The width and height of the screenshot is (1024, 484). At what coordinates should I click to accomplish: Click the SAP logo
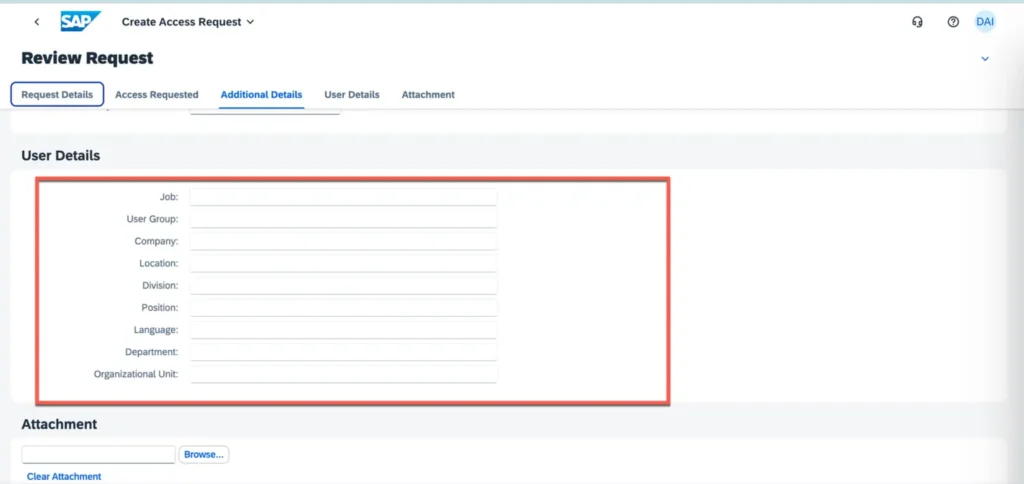(80, 21)
